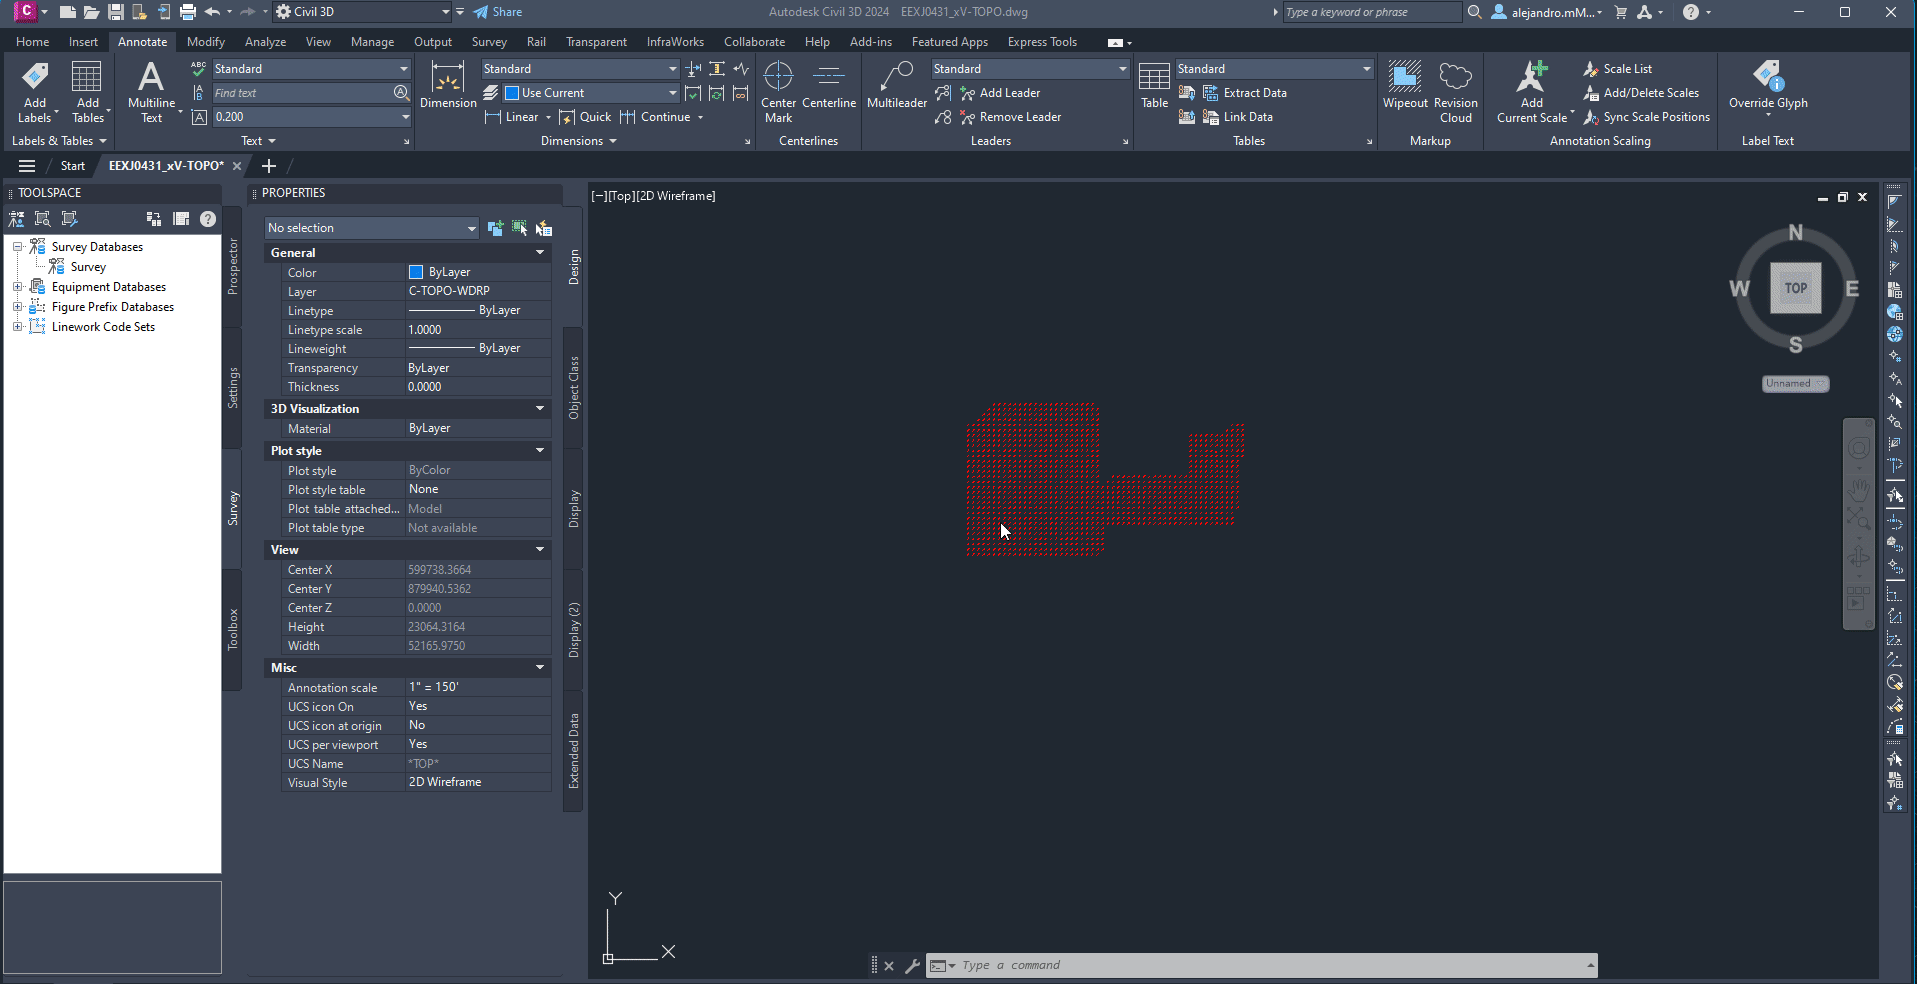This screenshot has width=1917, height=984.
Task: Click Quick Select icon in Properties panel
Action: click(x=520, y=228)
